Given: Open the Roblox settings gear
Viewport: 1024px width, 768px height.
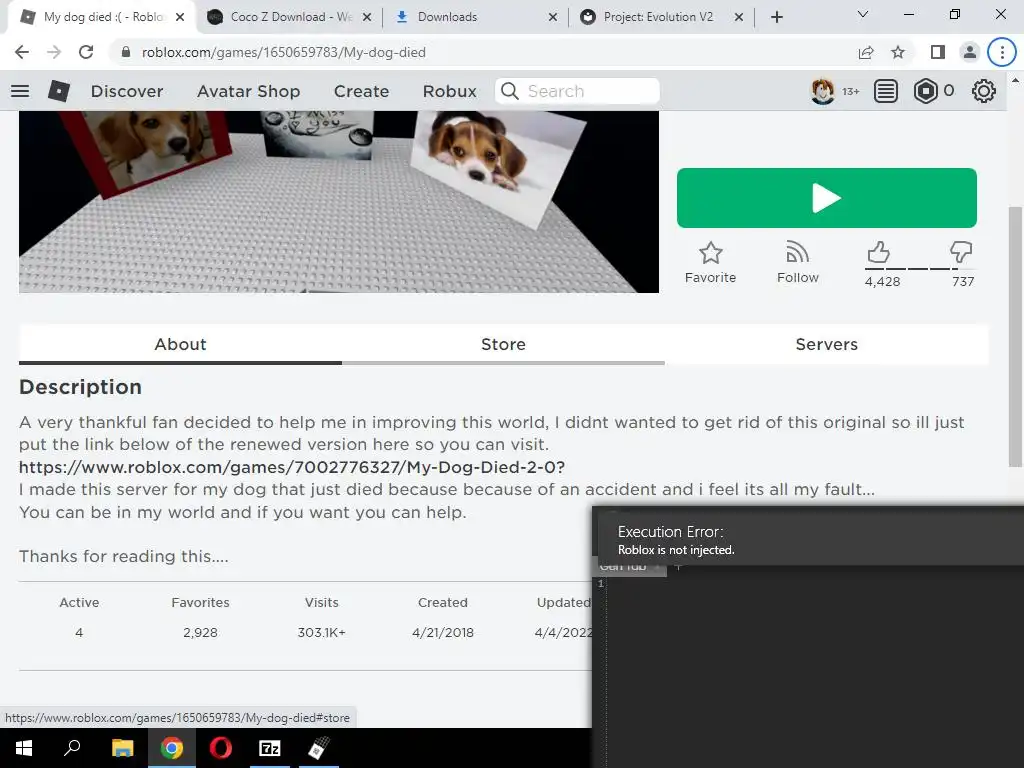Looking at the screenshot, I should pyautogui.click(x=984, y=91).
